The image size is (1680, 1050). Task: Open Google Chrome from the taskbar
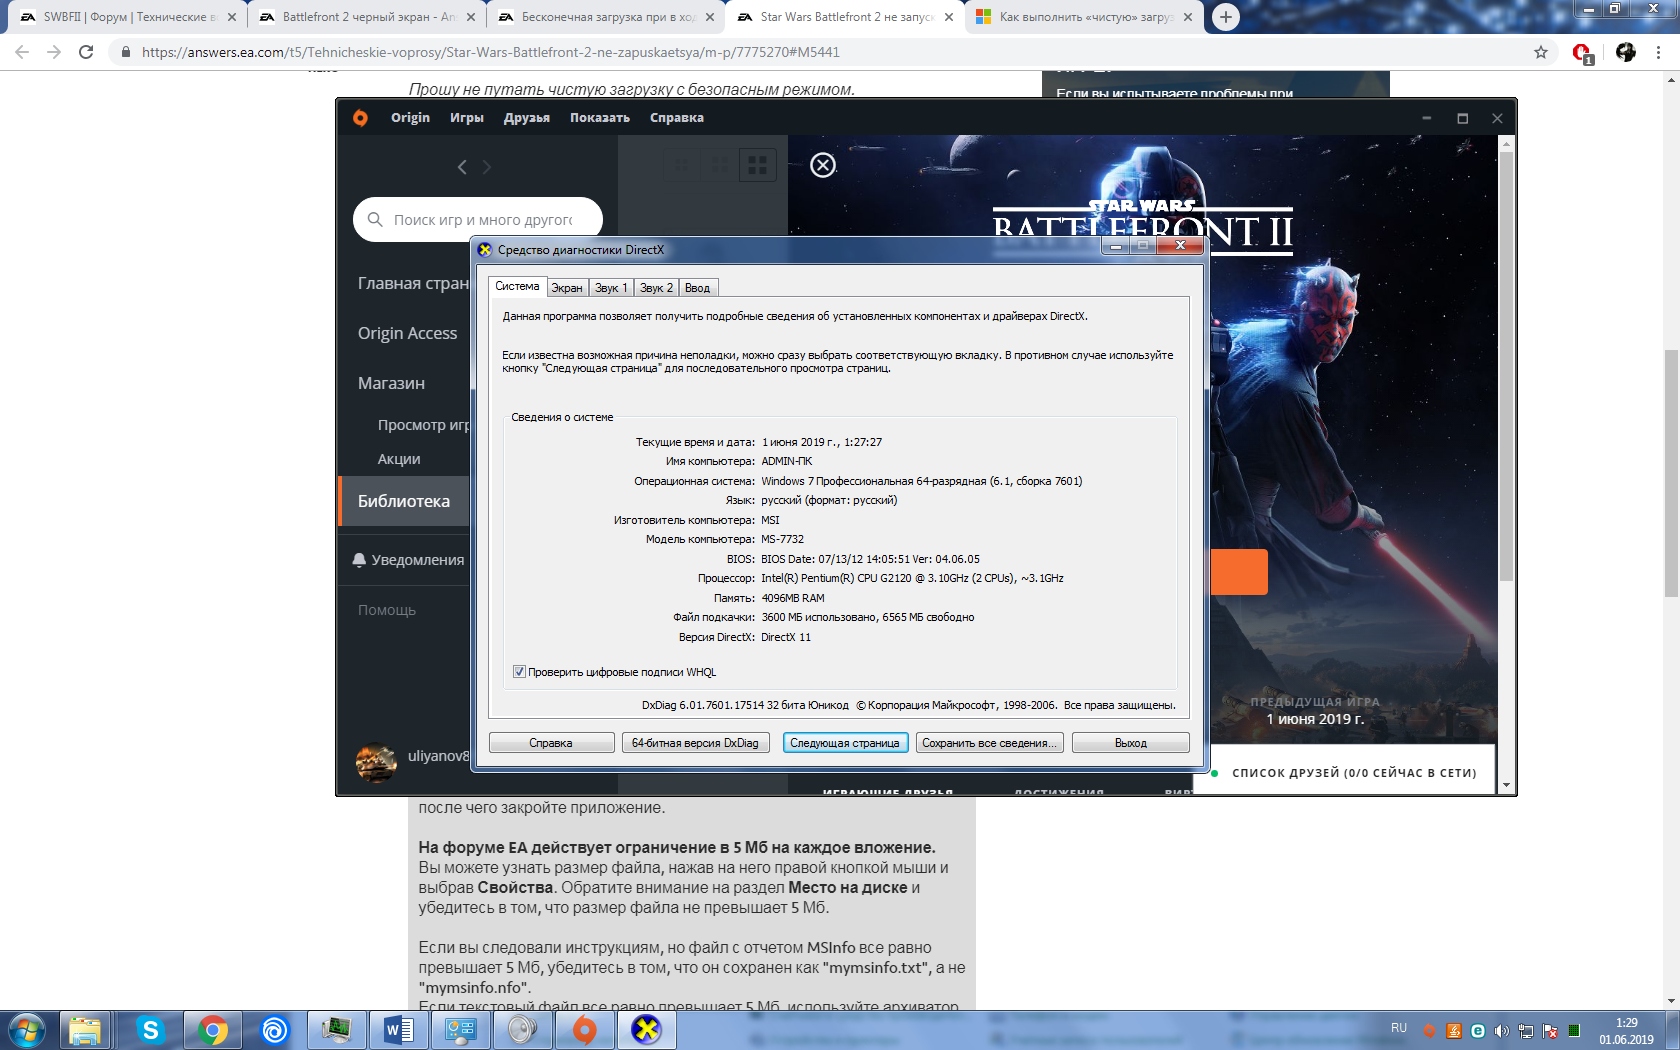212,1030
